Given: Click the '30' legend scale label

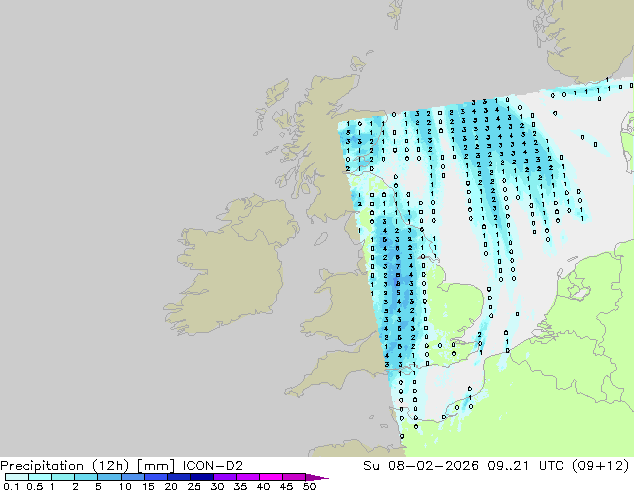Looking at the screenshot, I should (x=218, y=486).
